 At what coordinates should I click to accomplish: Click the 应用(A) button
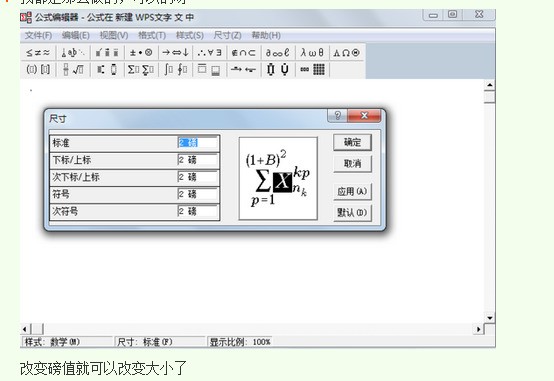[352, 192]
